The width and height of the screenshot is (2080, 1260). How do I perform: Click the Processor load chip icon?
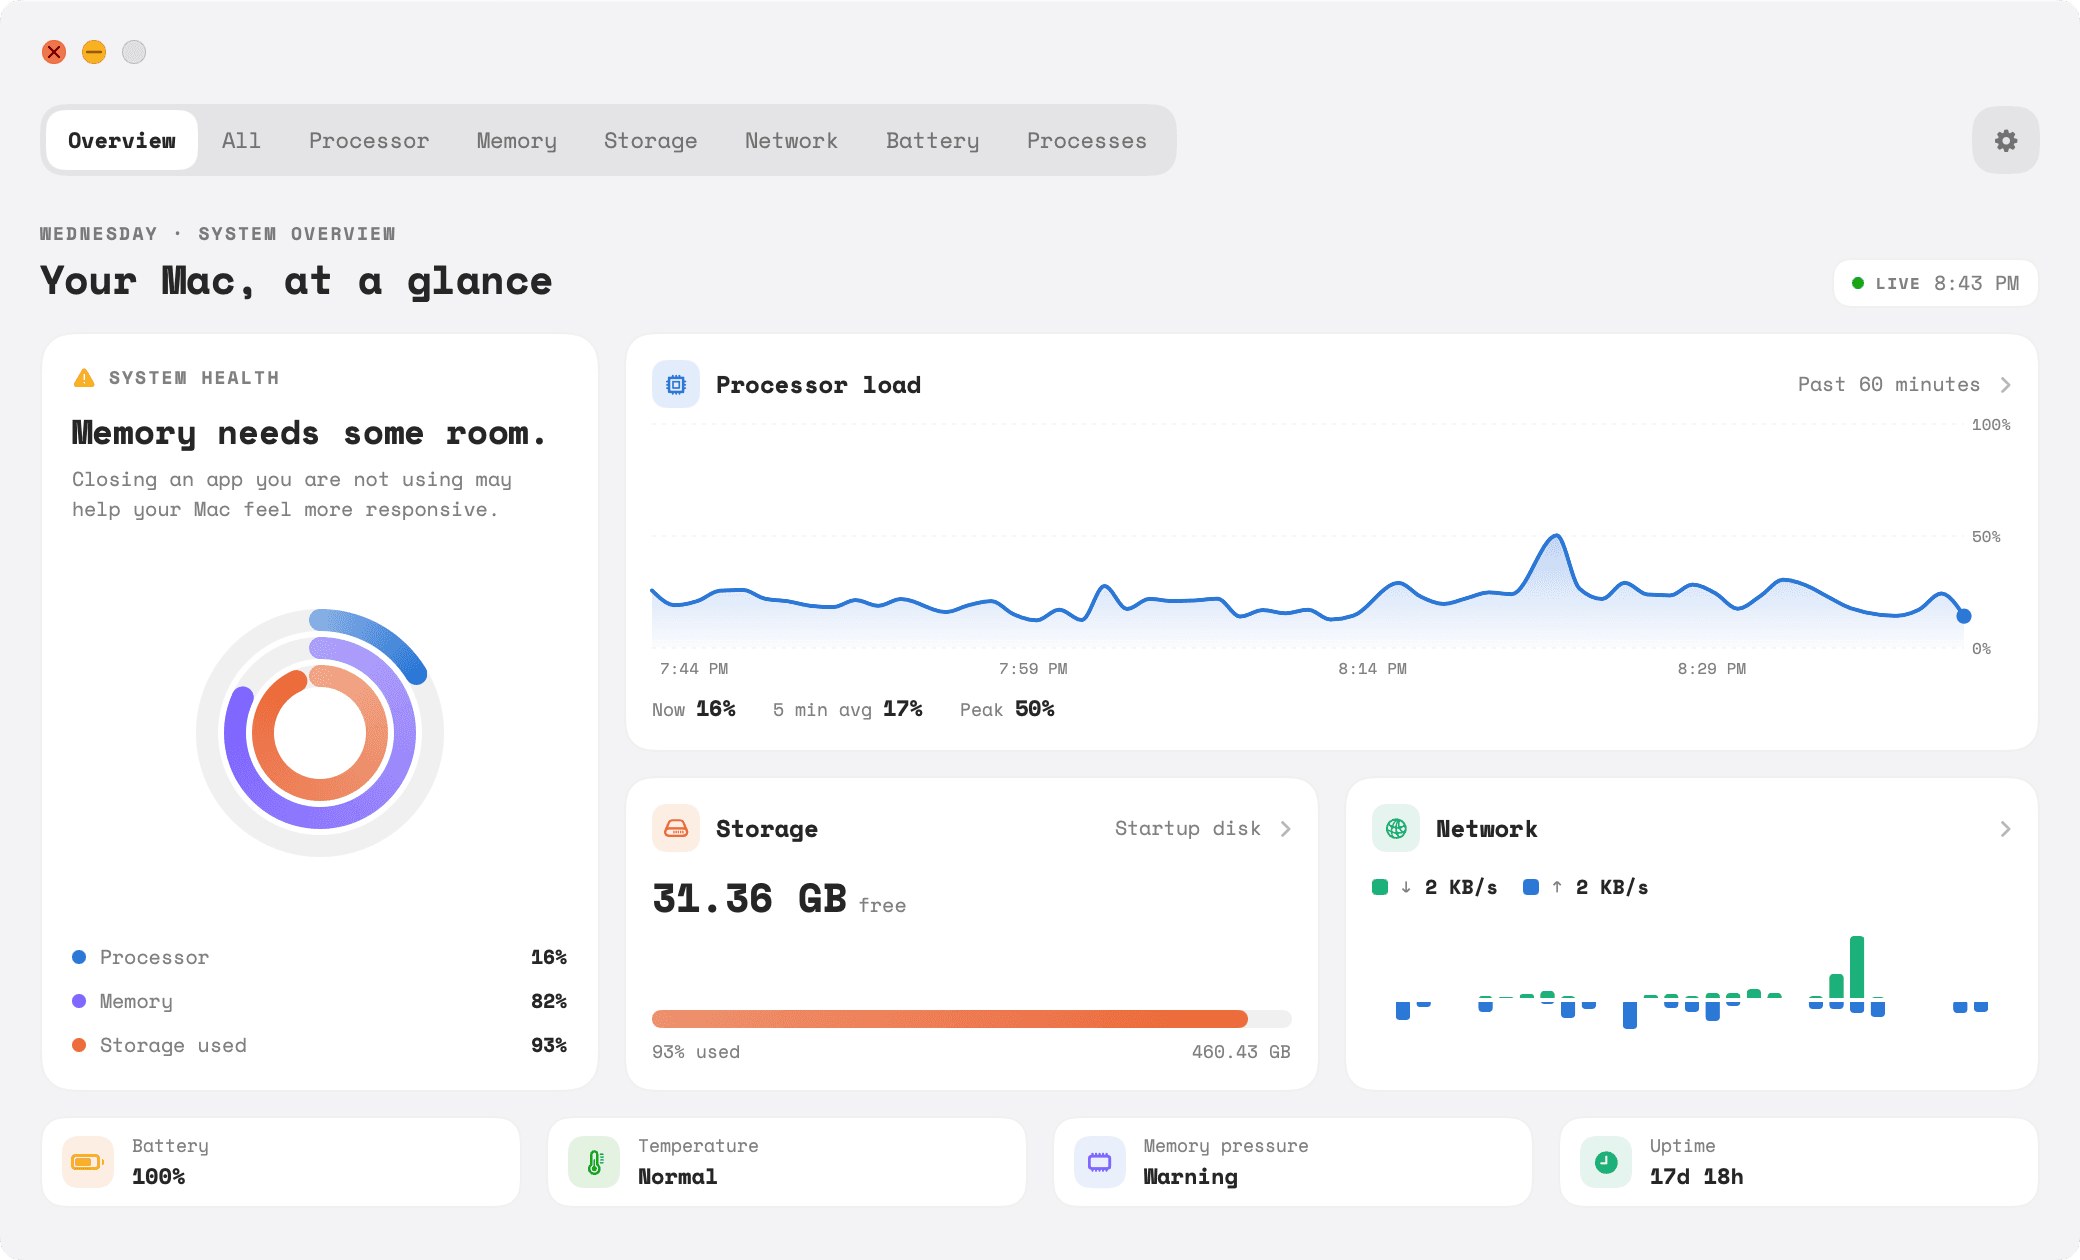pyautogui.click(x=676, y=384)
